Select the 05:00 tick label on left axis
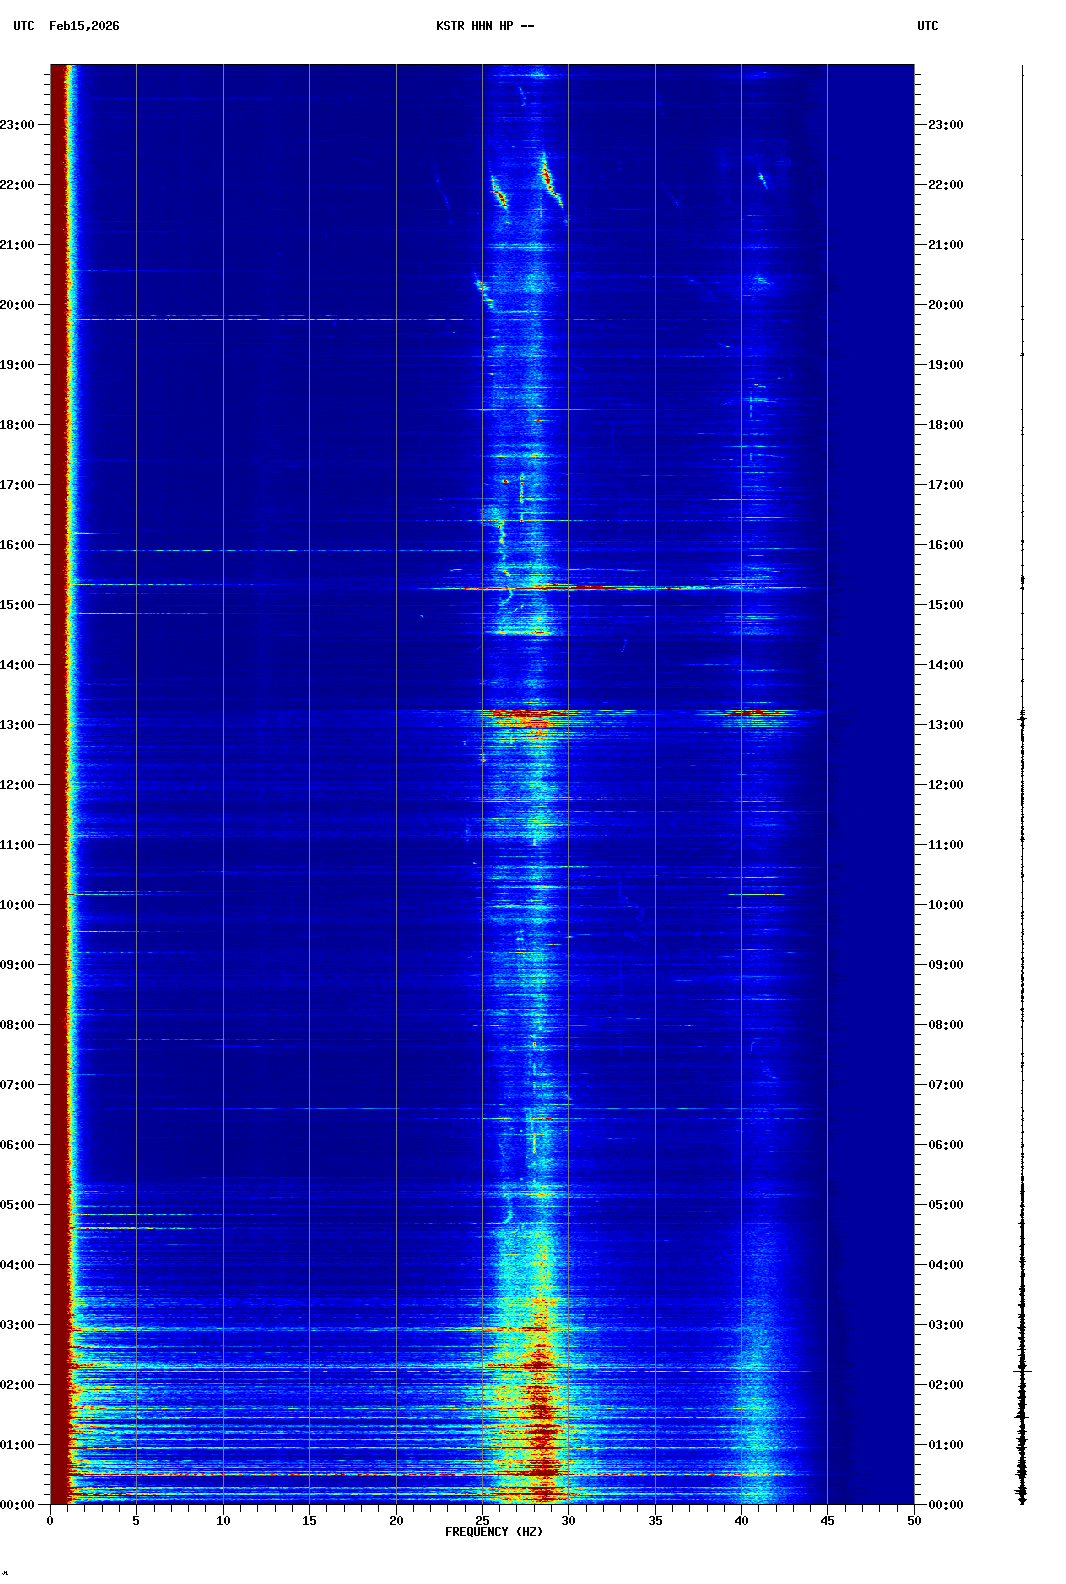This screenshot has width=1066, height=1584. pyautogui.click(x=18, y=1205)
